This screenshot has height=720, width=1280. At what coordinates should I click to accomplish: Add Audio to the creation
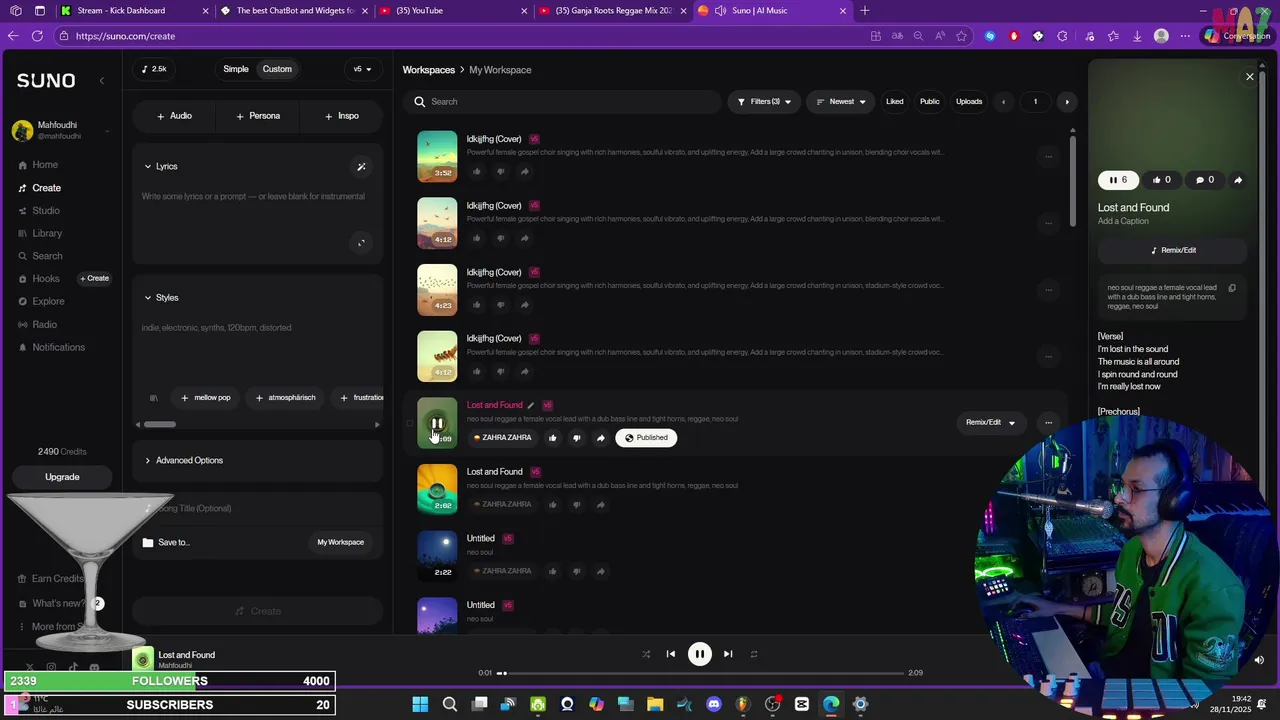click(x=174, y=116)
